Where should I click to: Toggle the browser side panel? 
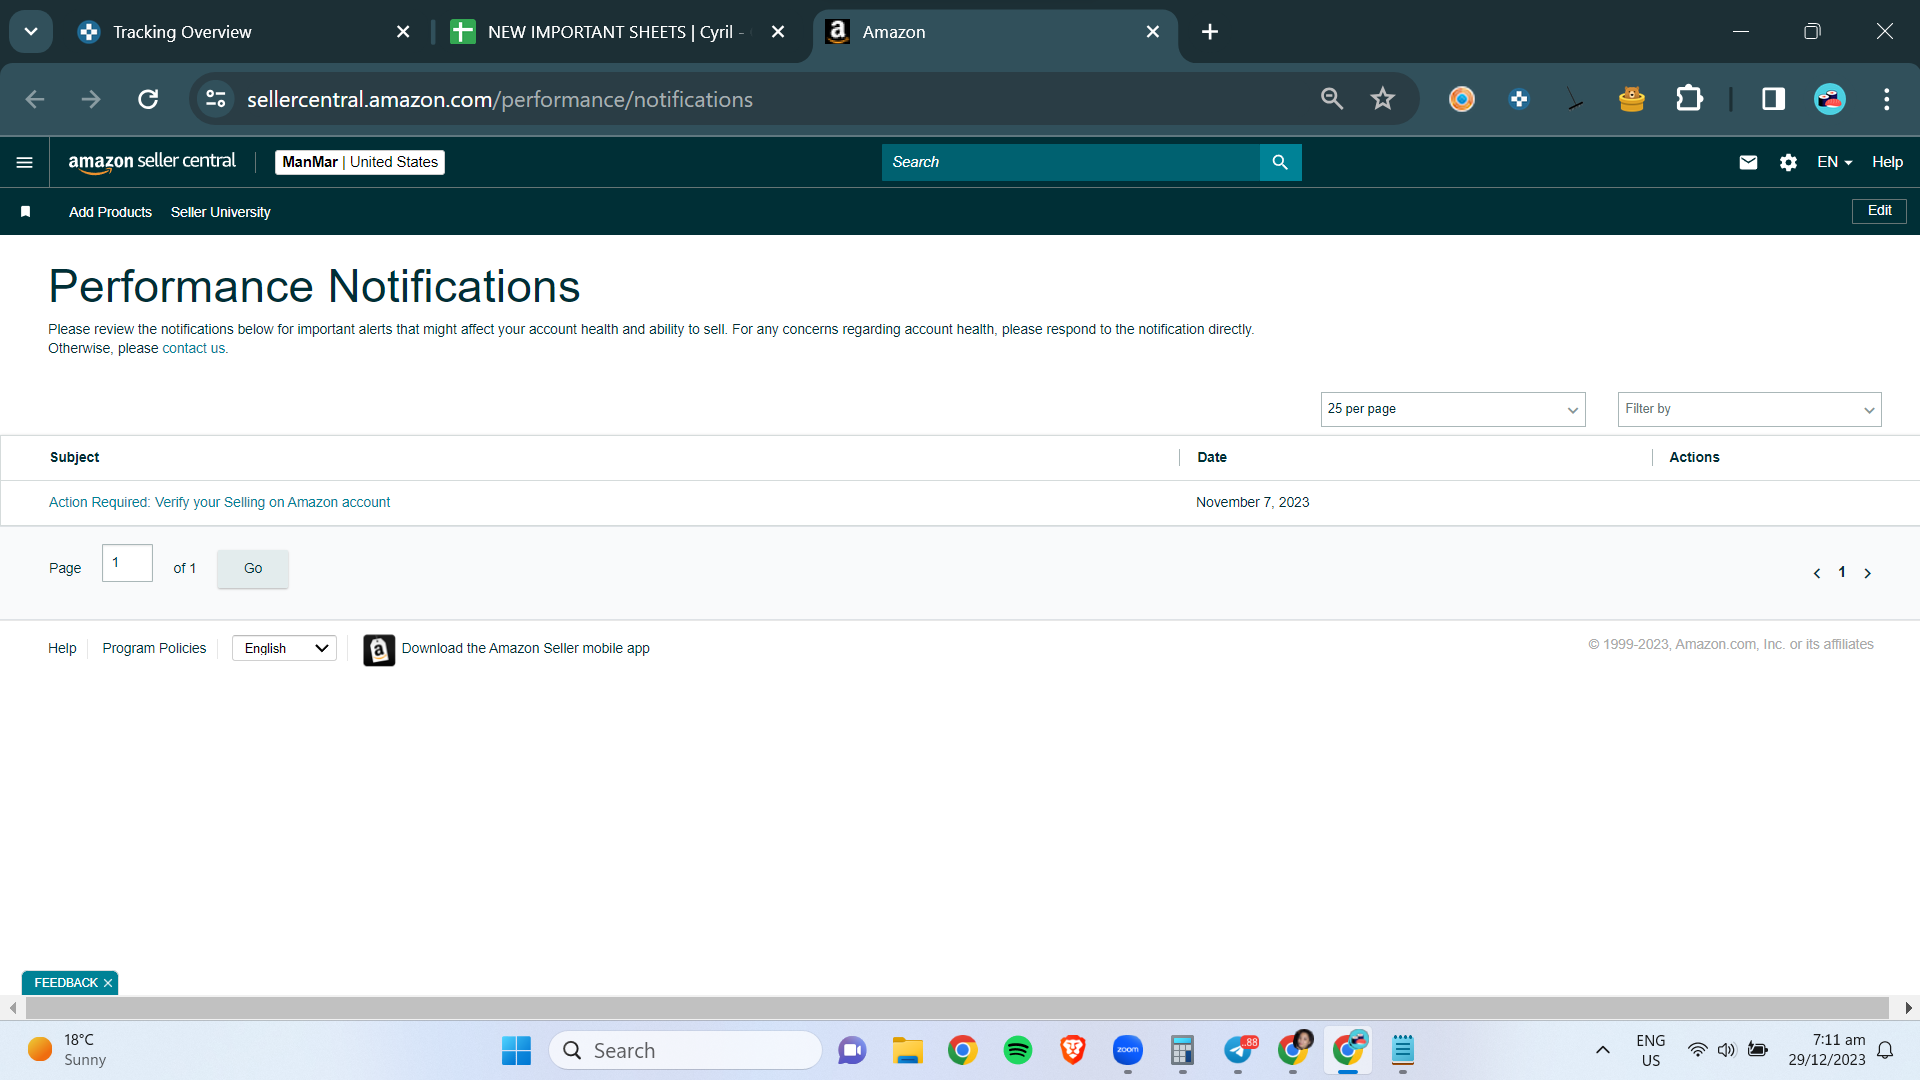click(1773, 99)
